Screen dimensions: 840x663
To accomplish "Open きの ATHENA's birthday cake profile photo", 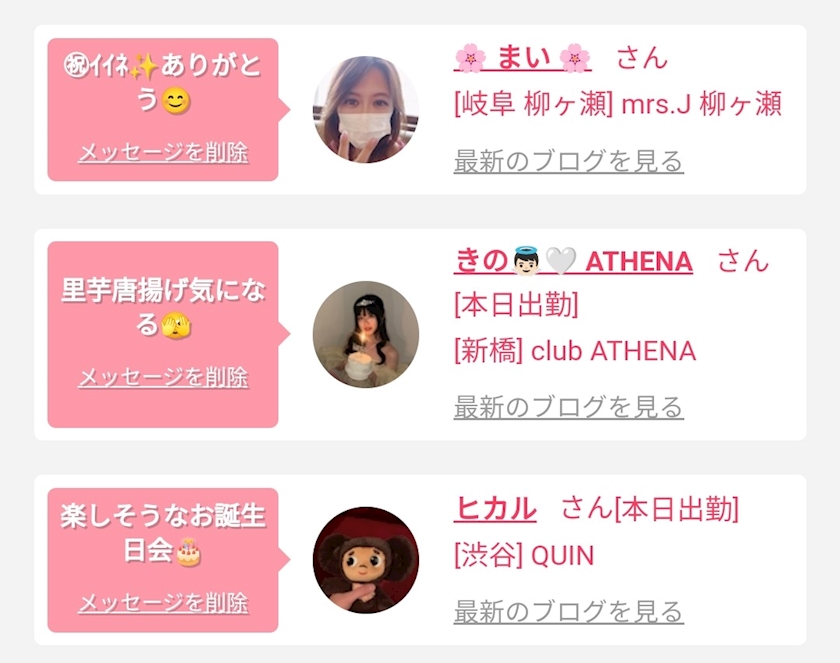I will click(366, 334).
